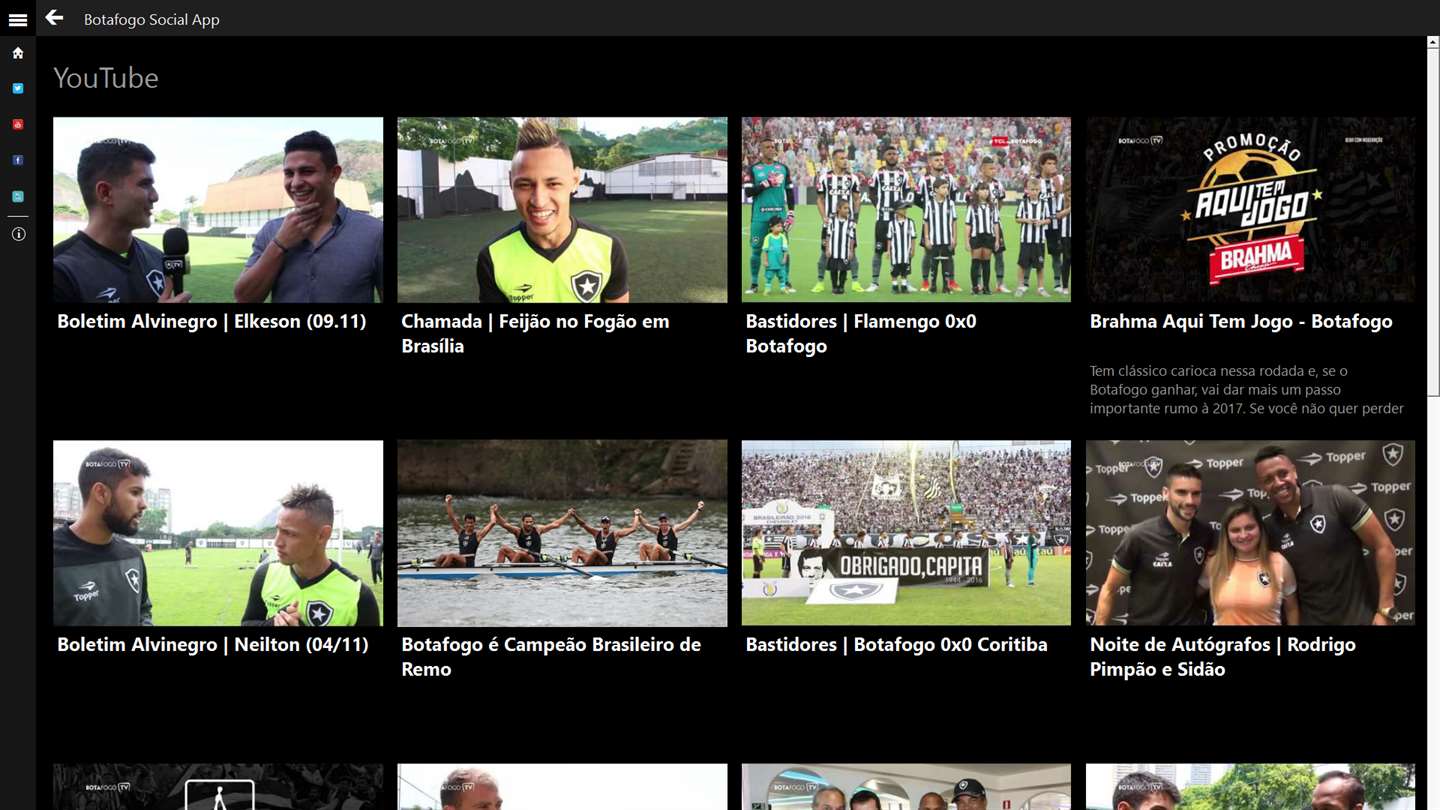The height and width of the screenshot is (810, 1440).
Task: Select the red YouTube sidebar icon
Action: [x=18, y=125]
